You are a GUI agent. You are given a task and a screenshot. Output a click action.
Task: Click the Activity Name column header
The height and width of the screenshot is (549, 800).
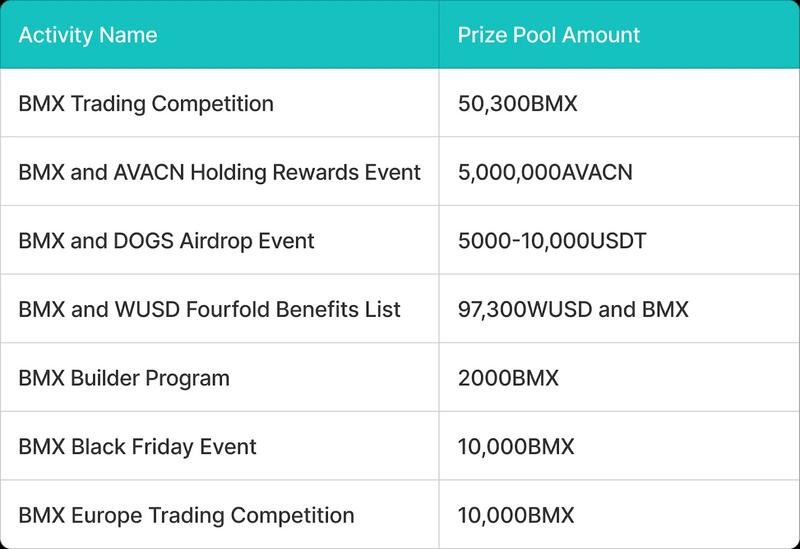(x=88, y=35)
